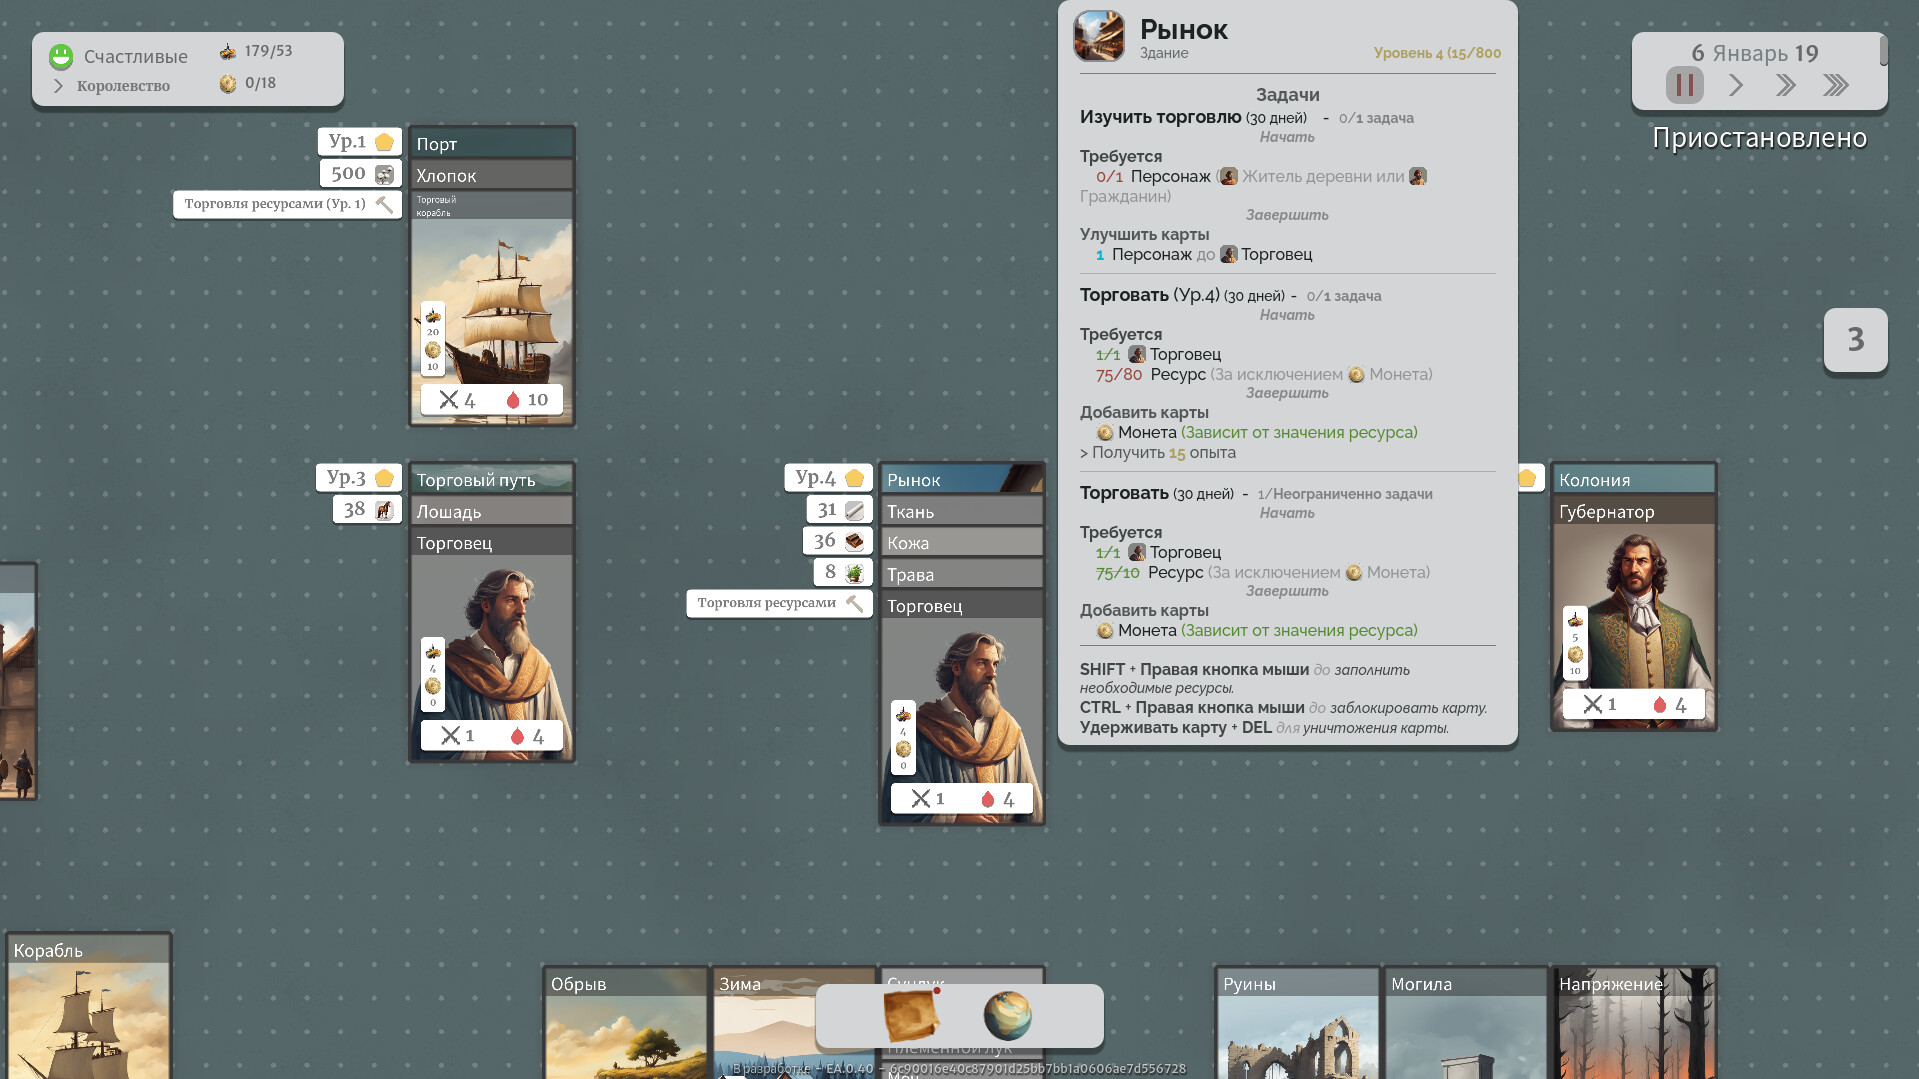Select the Напряжение card
This screenshot has height=1079, width=1919.
1634,1022
